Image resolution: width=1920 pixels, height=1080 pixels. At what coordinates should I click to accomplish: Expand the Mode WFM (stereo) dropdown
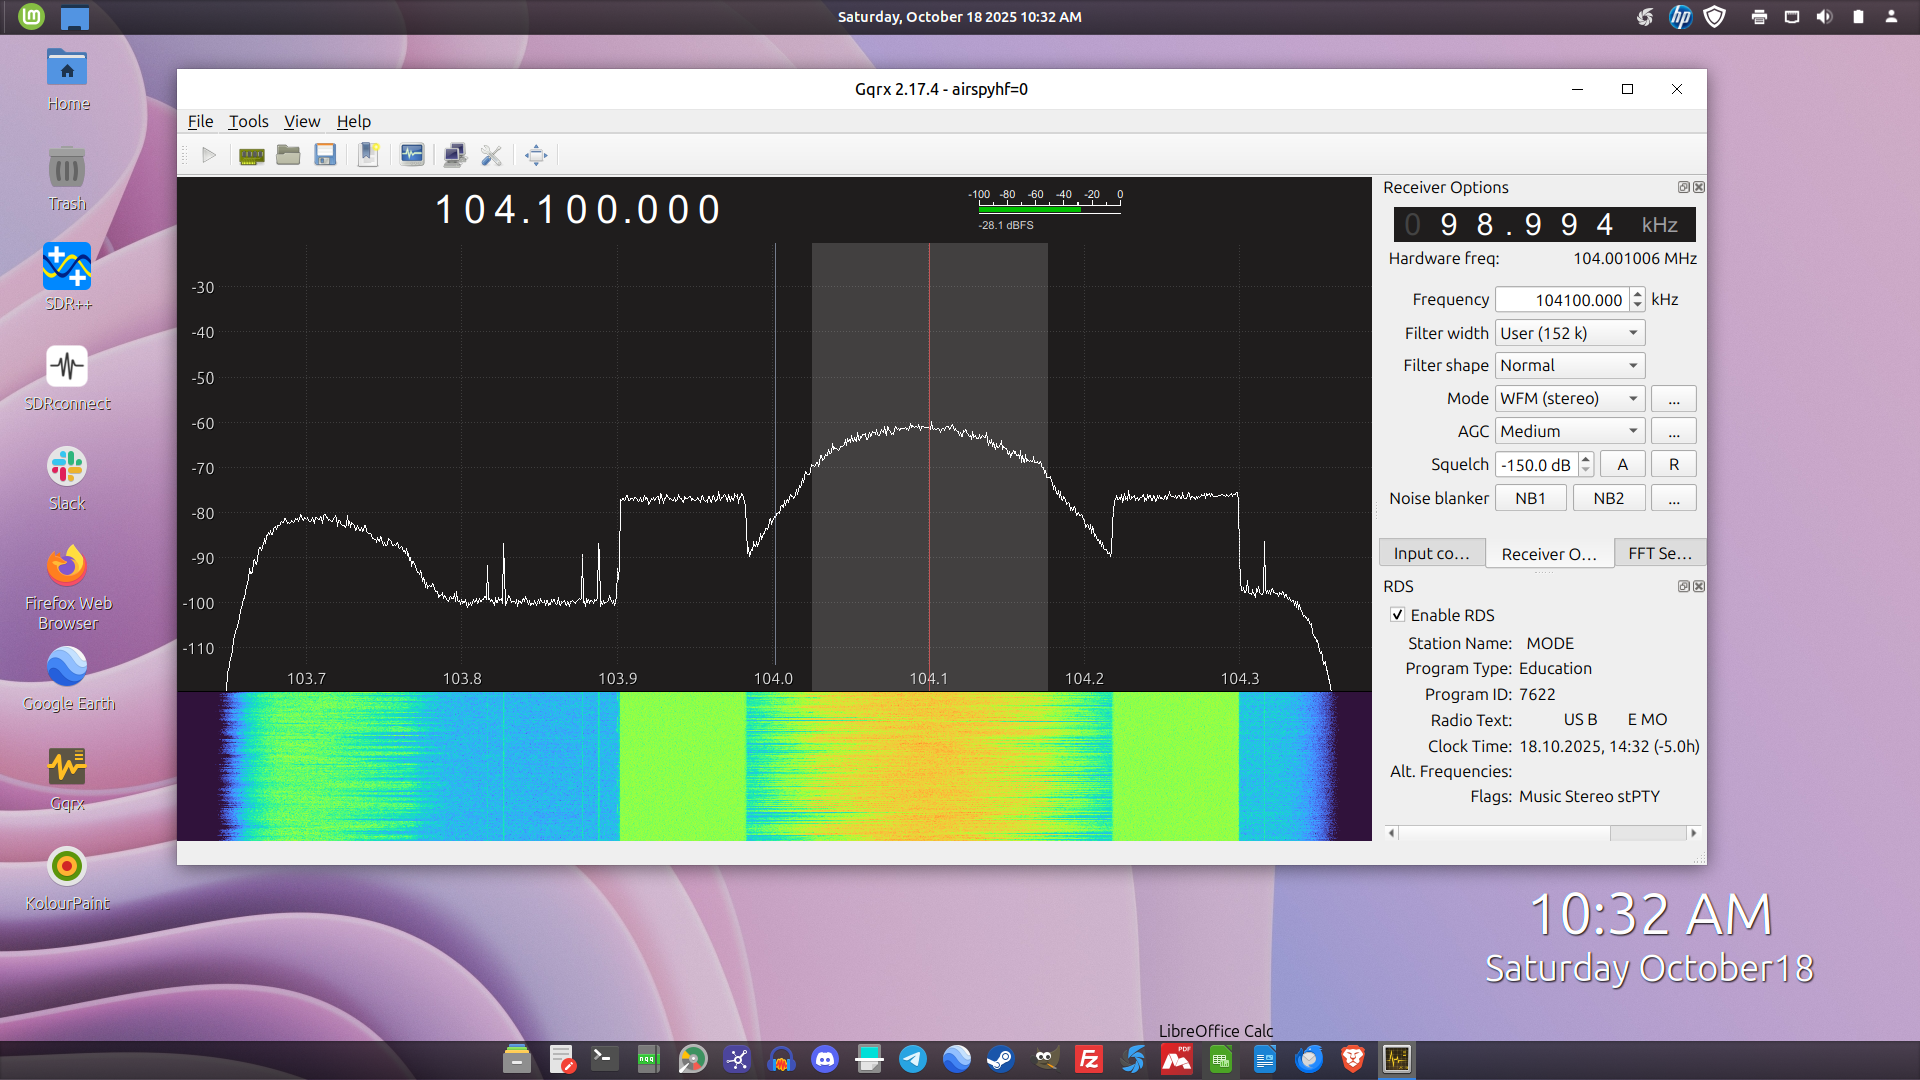coord(1569,398)
